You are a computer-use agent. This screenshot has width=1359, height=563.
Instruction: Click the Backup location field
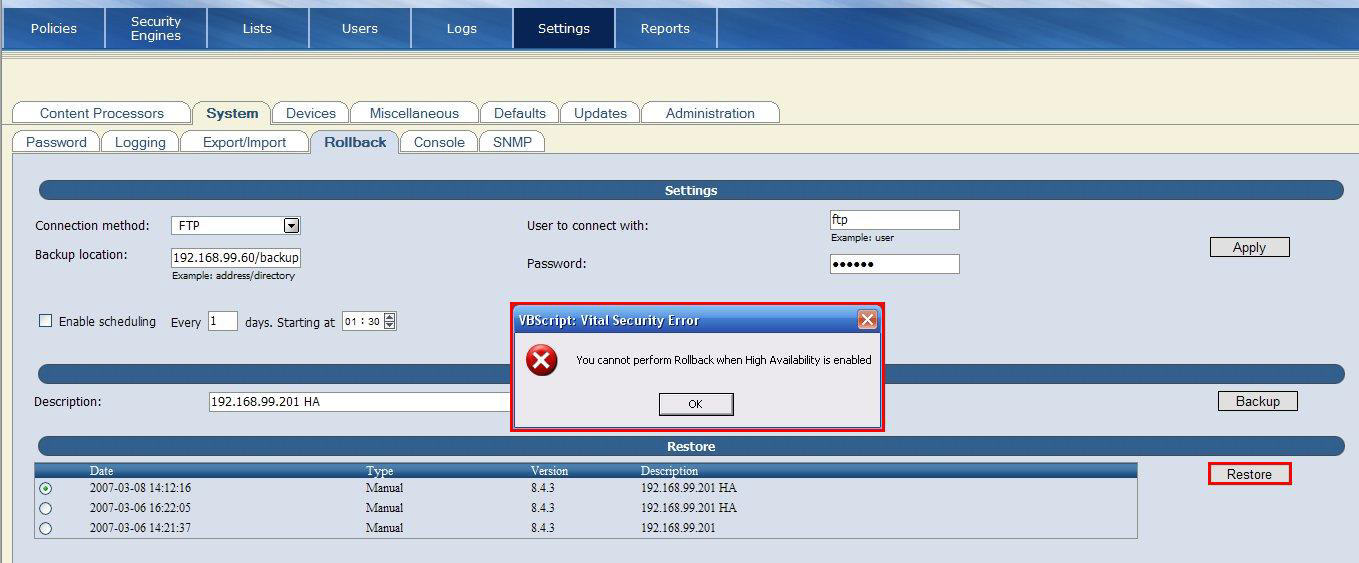(236, 257)
